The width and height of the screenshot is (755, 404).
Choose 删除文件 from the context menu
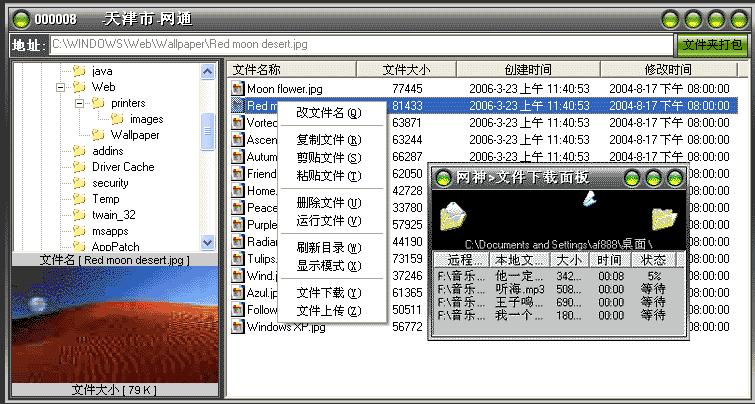coord(328,203)
